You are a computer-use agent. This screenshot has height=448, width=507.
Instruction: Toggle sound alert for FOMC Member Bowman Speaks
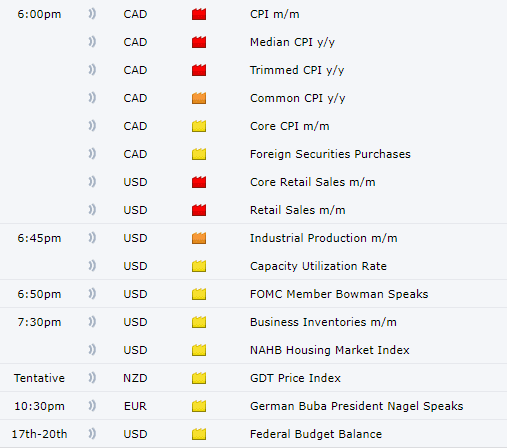click(x=92, y=294)
